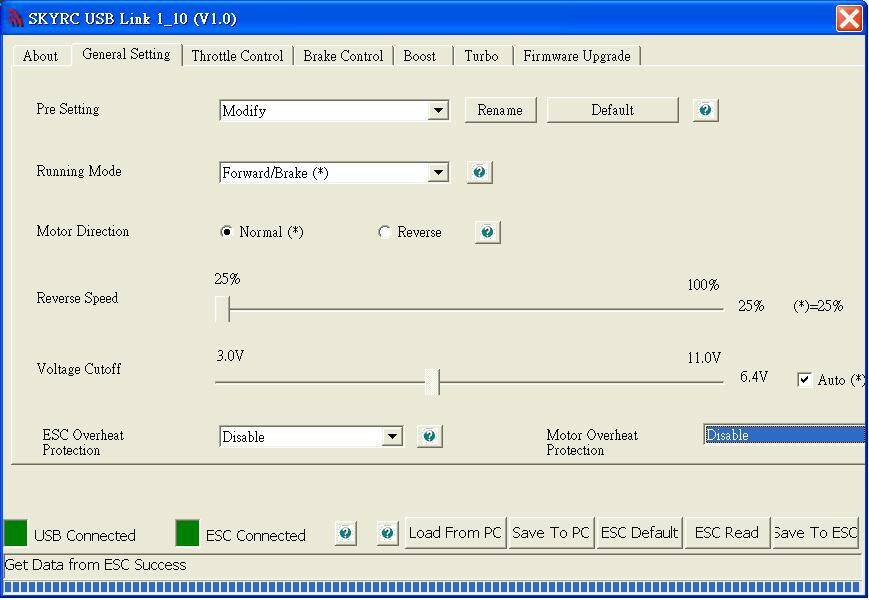The width and height of the screenshot is (869, 600).
Task: Click green ESC Connected status indicator
Action: click(187, 532)
